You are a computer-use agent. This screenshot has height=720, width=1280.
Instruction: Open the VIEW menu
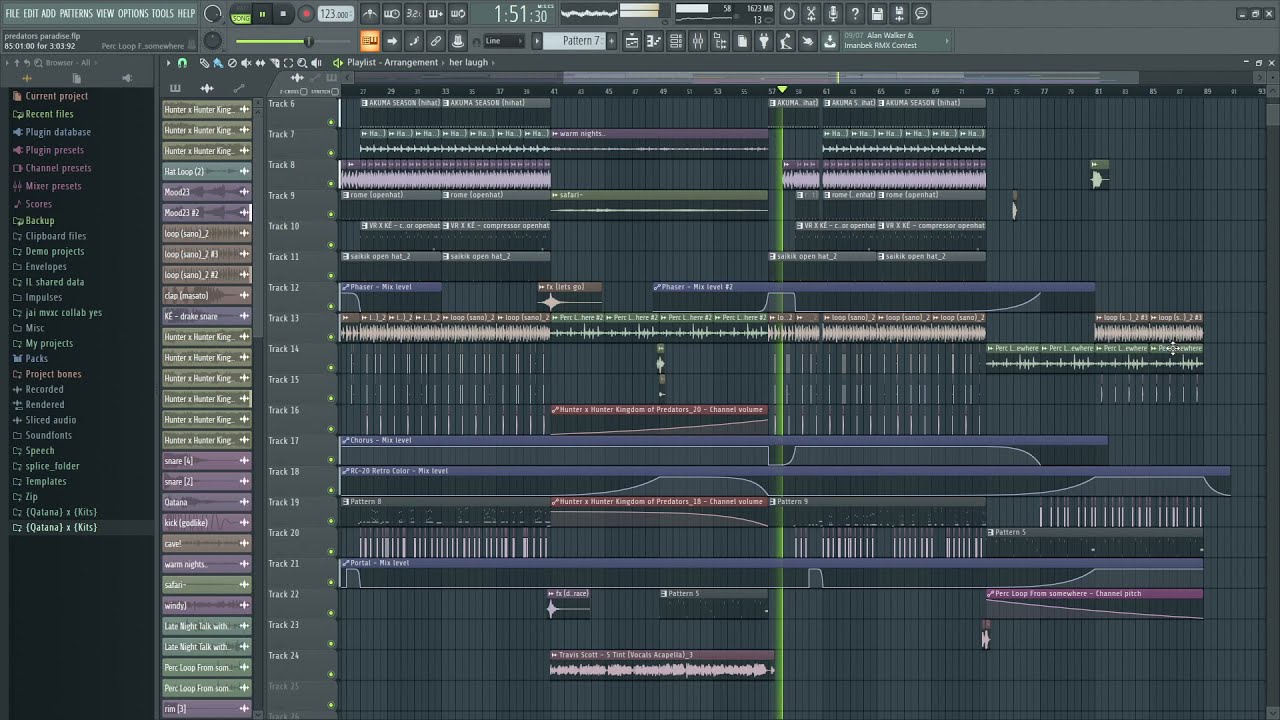coord(105,13)
